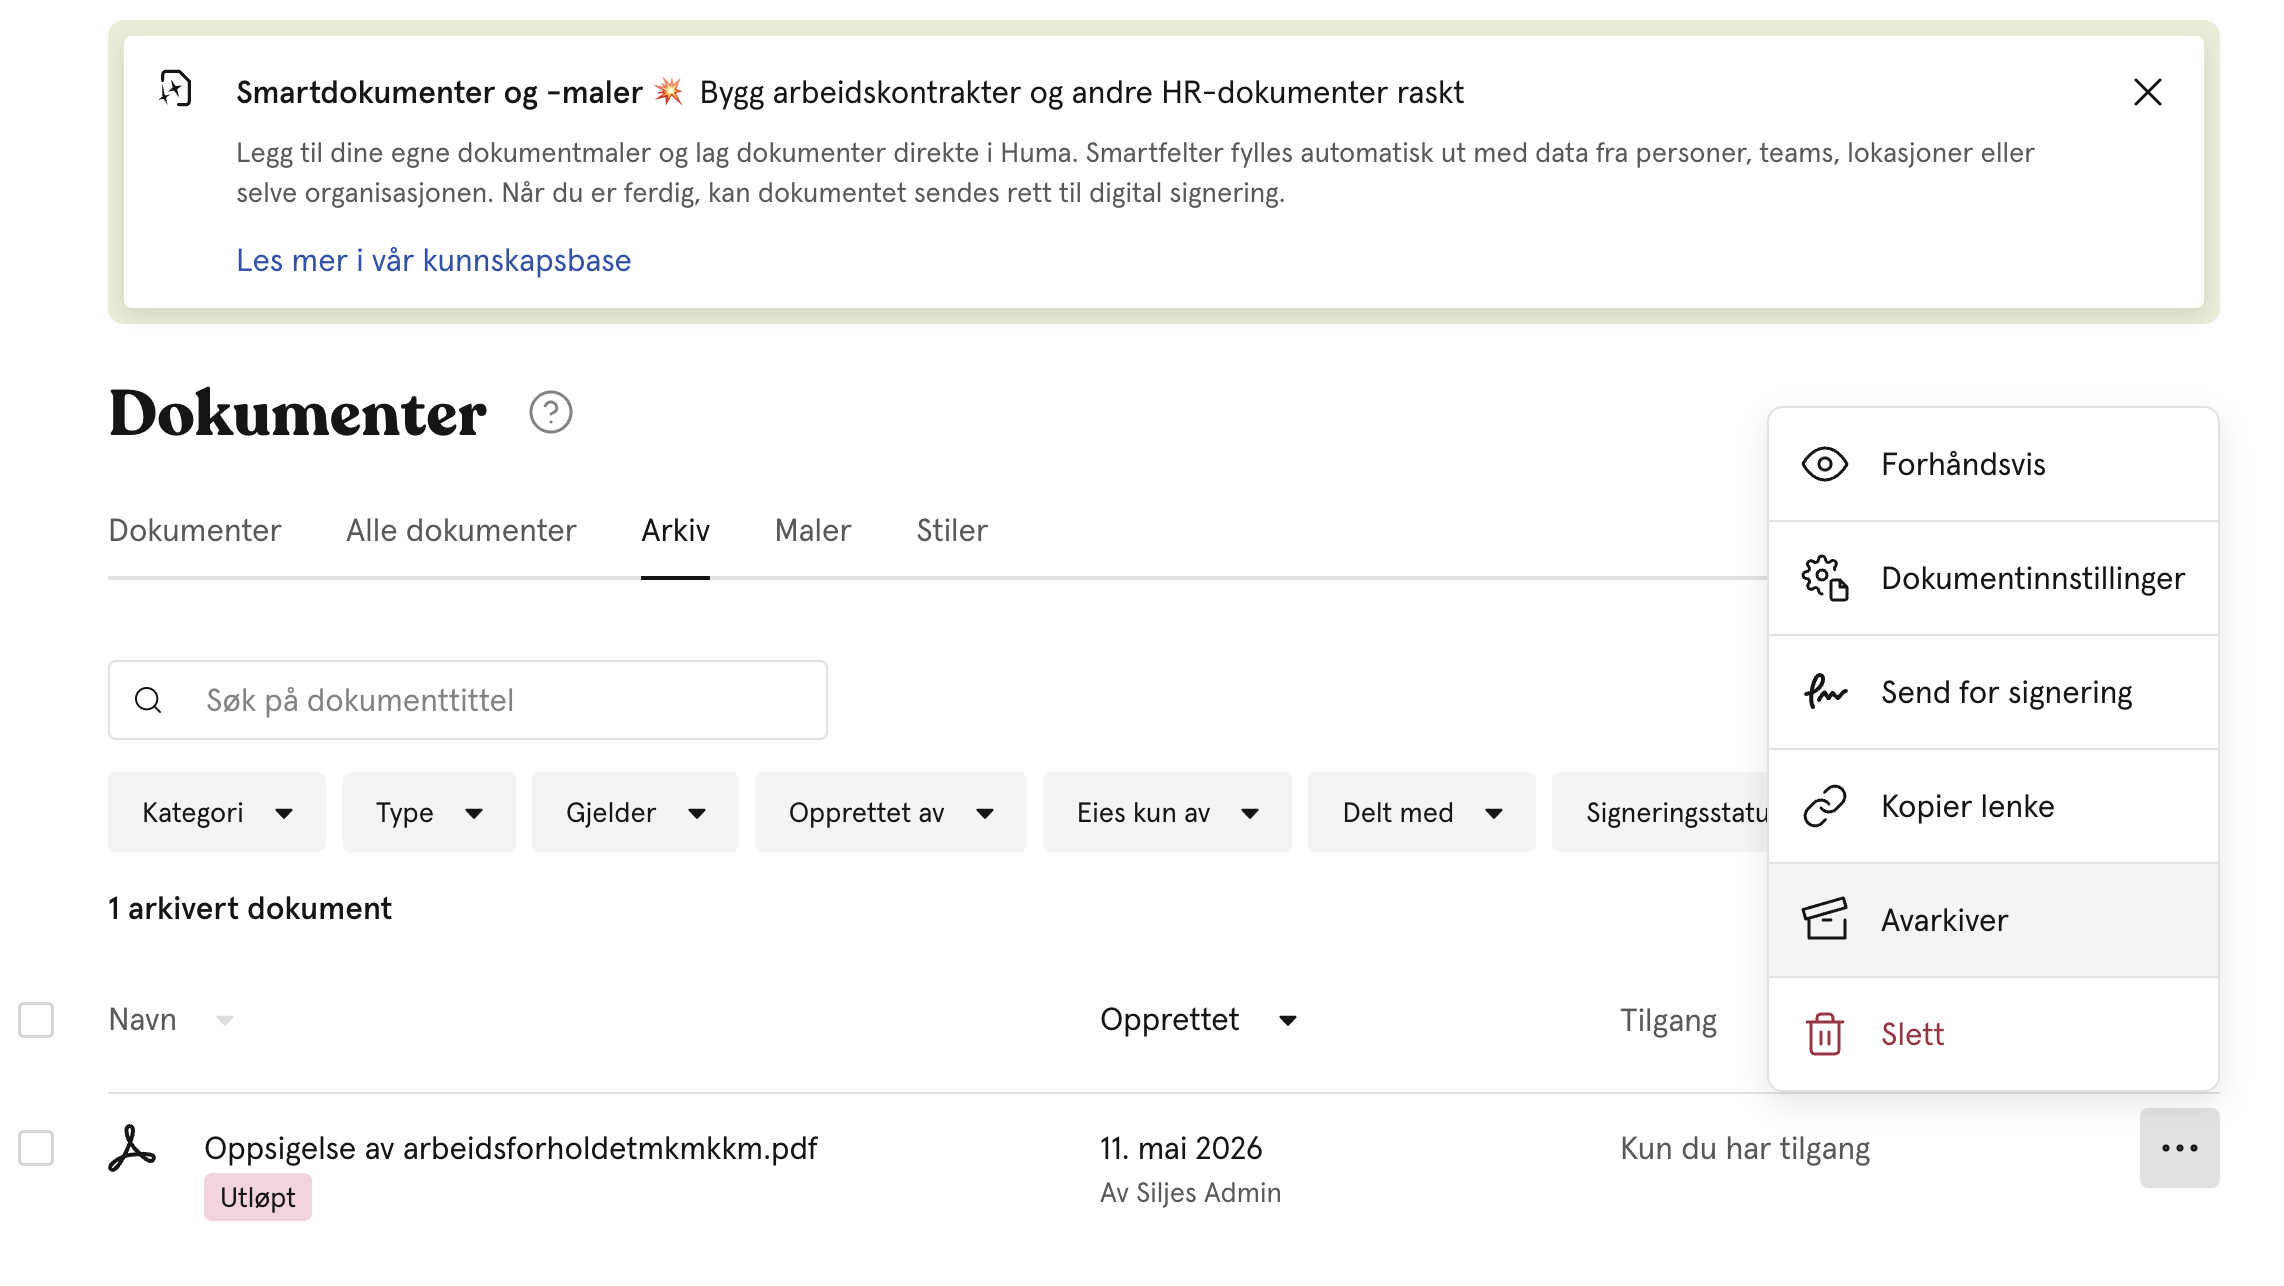Screen dimensions: 2284x1286
Task: Click the Utløpt status badge
Action: [258, 1197]
